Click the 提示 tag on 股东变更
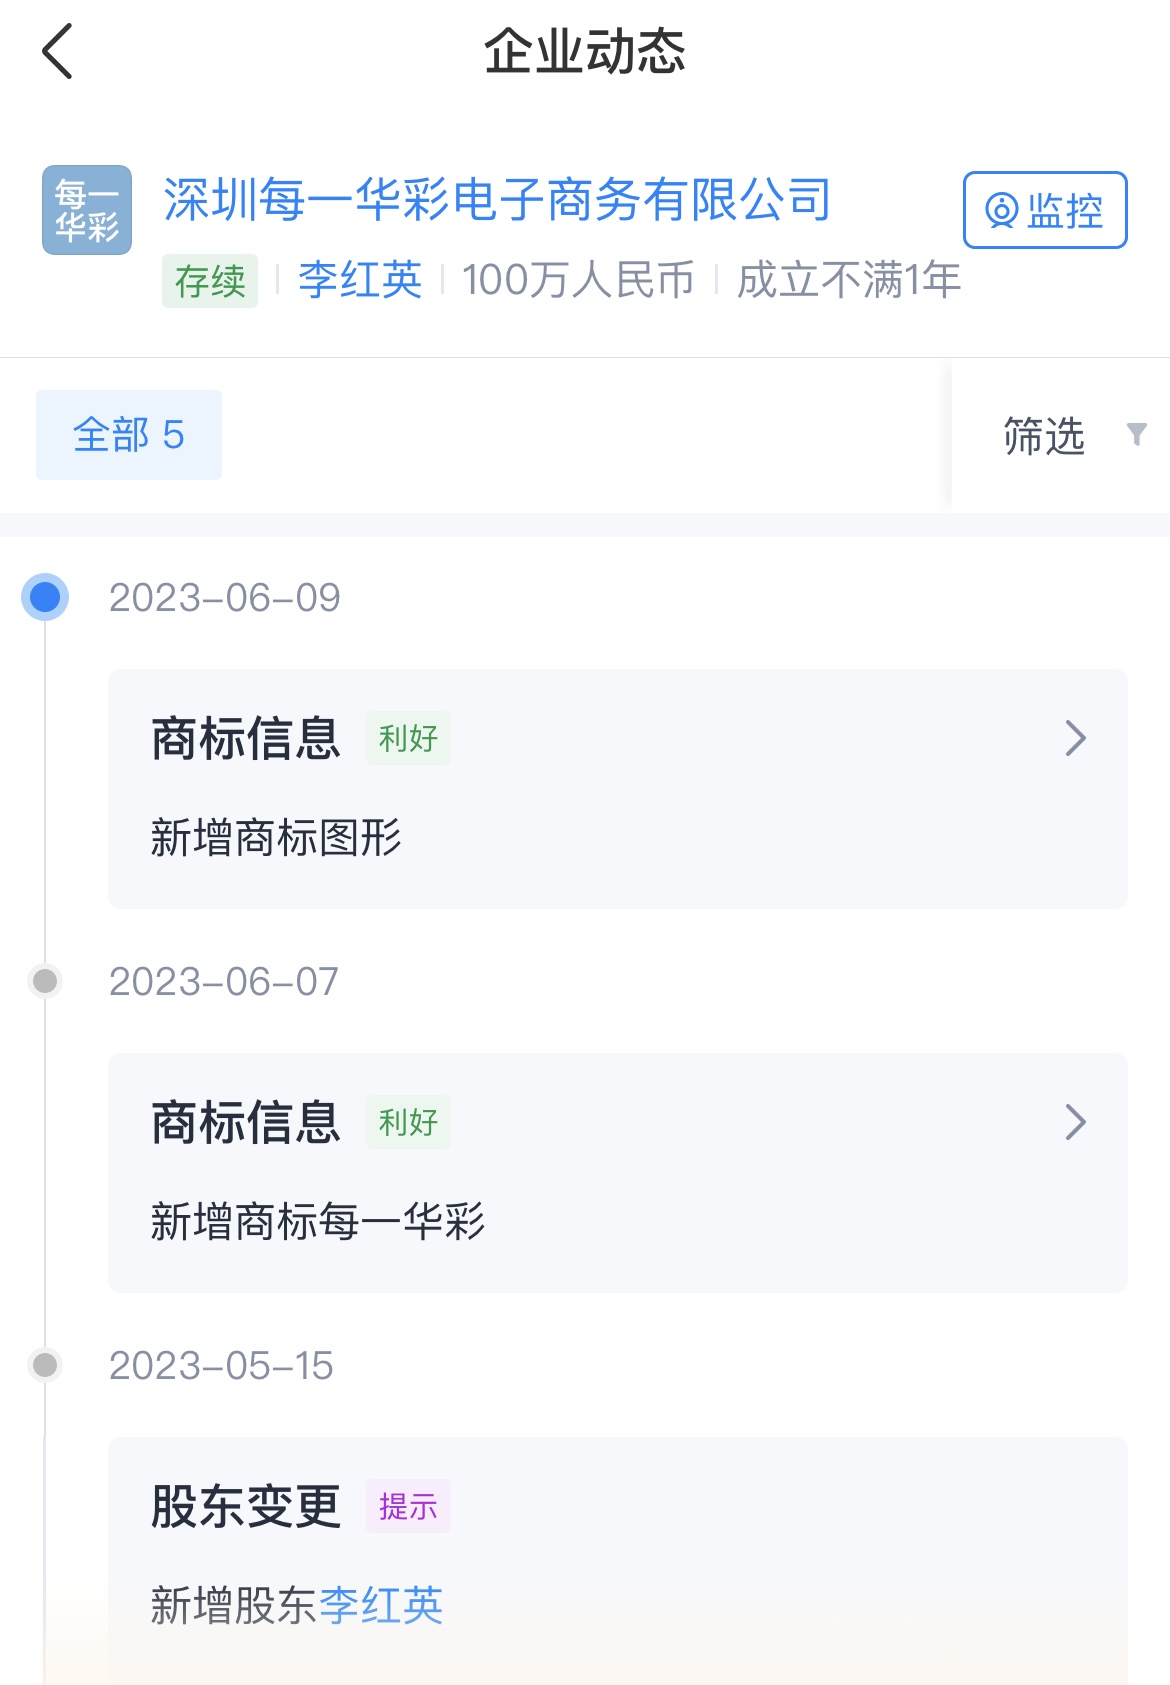 tap(408, 1506)
